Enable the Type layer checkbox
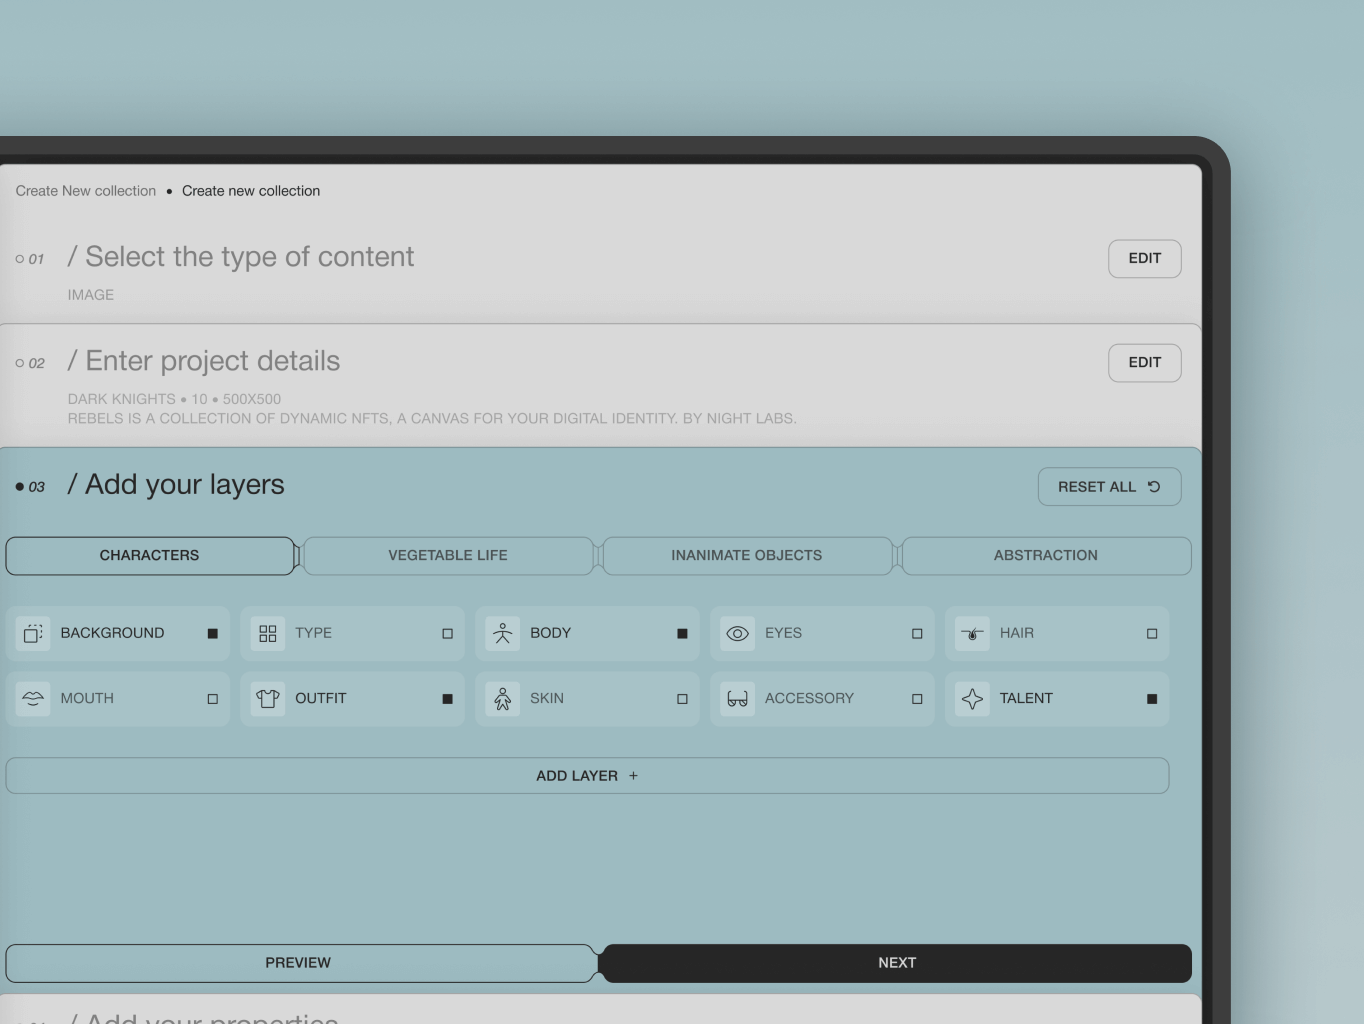1364x1024 pixels. 447,633
